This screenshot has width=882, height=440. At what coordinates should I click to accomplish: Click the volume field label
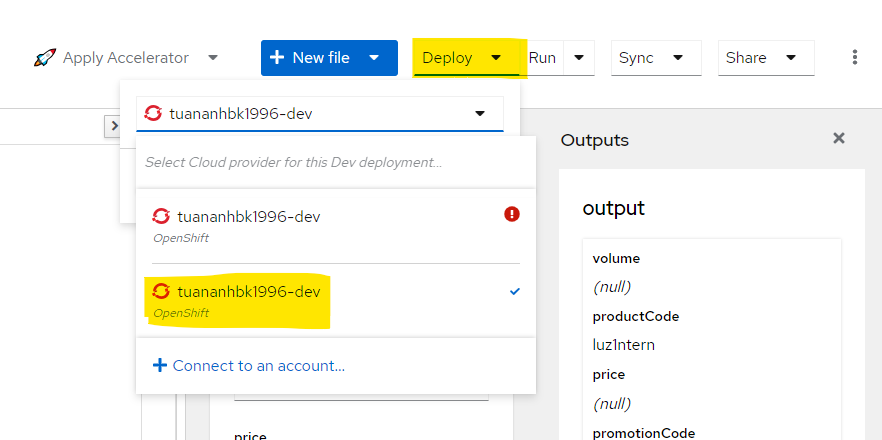(616, 259)
